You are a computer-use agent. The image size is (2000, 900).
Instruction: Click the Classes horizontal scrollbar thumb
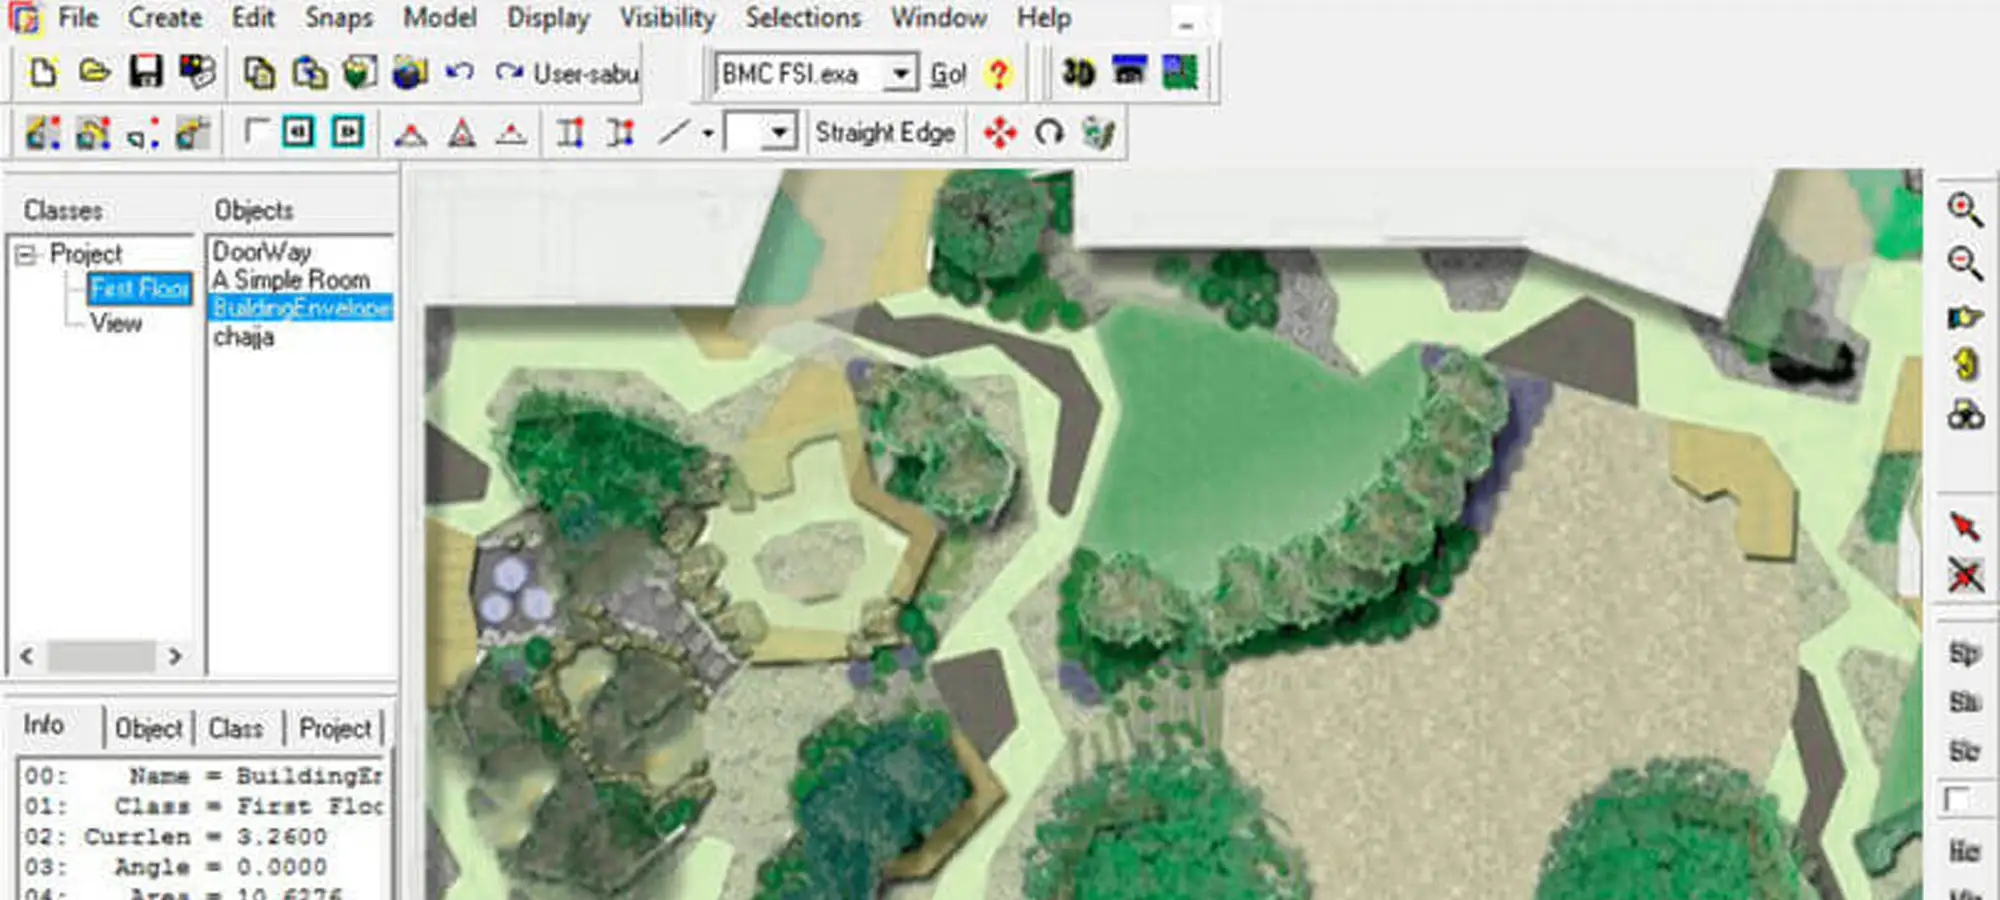[x=102, y=657]
